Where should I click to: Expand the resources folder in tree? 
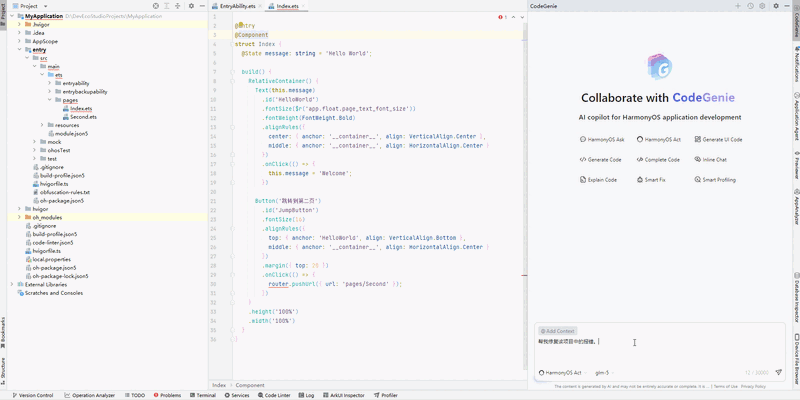[x=42, y=125]
